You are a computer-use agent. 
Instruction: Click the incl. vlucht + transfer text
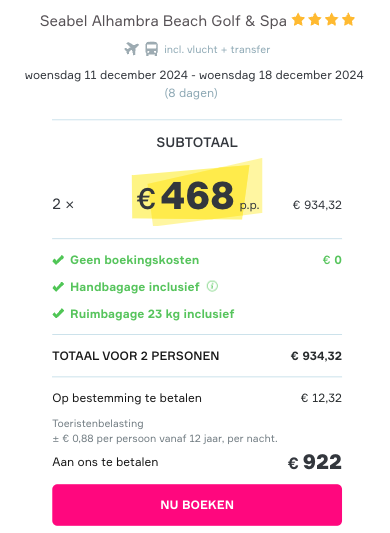(x=217, y=50)
